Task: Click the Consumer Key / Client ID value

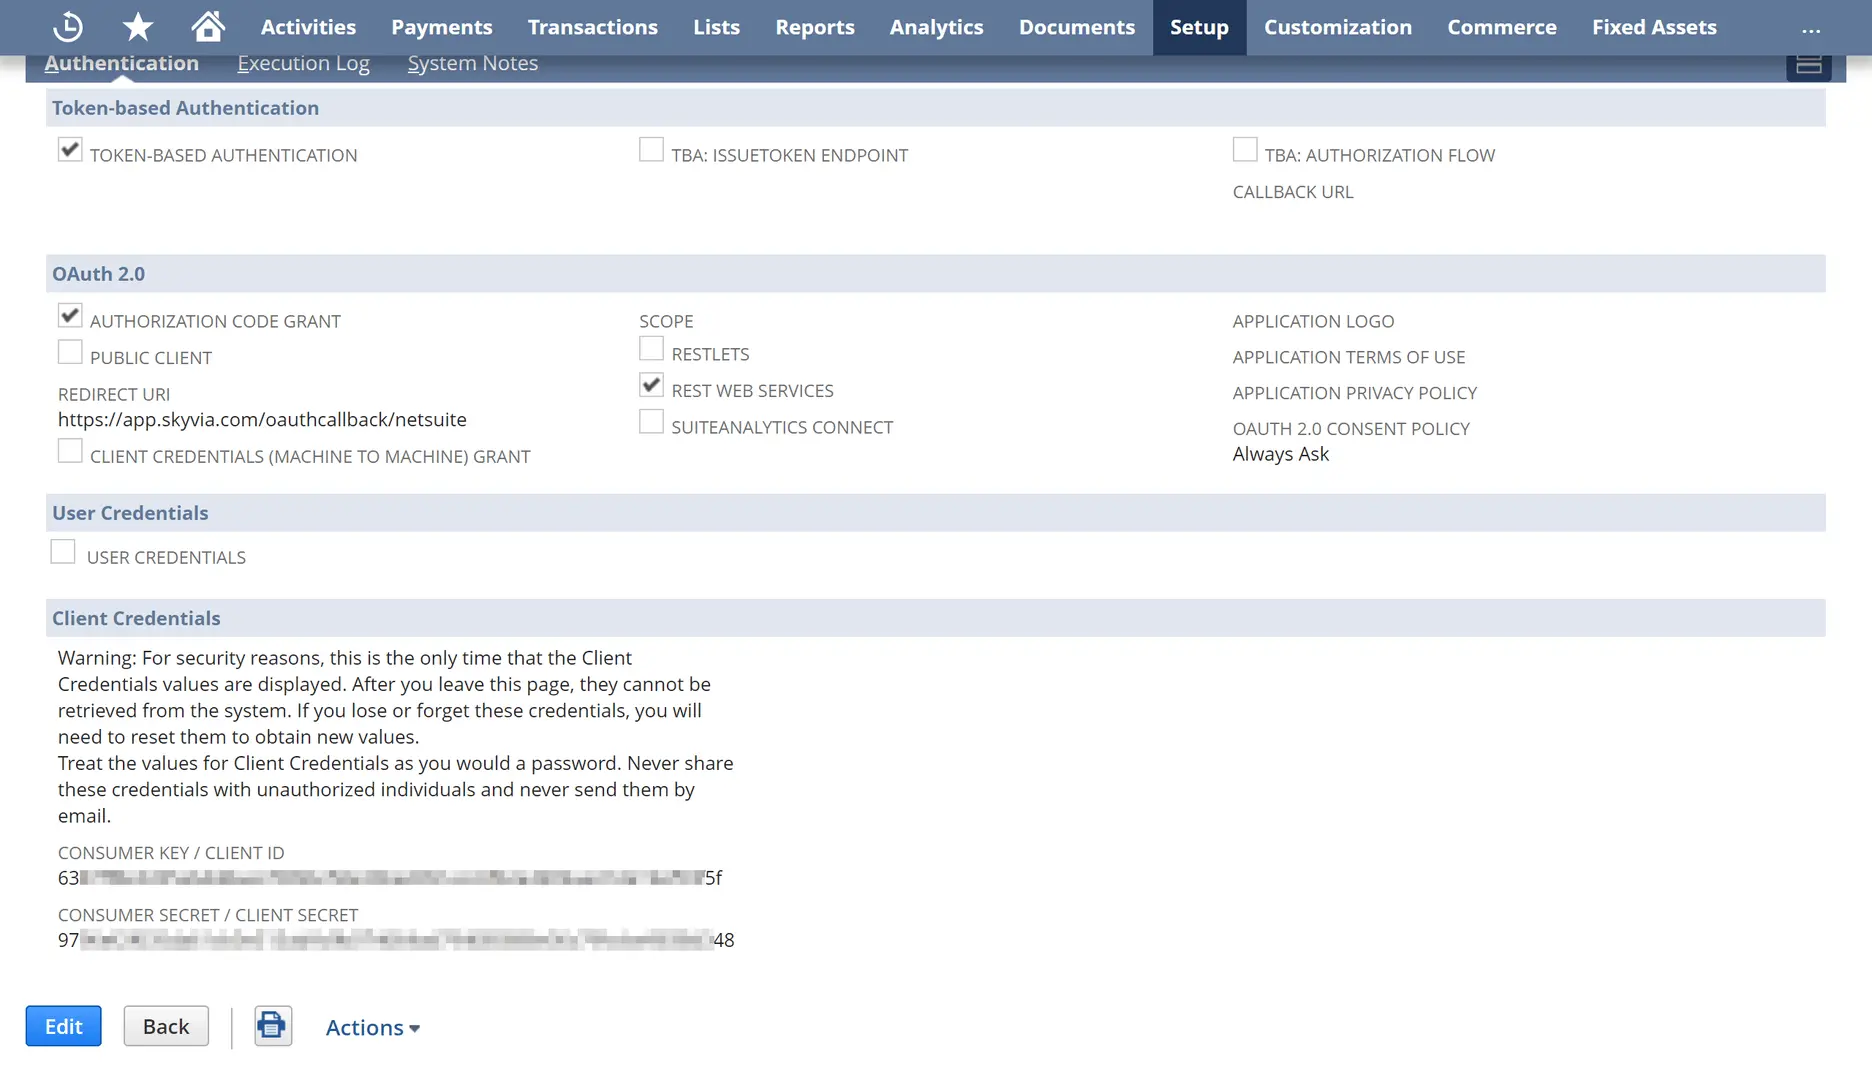Action: tap(390, 878)
